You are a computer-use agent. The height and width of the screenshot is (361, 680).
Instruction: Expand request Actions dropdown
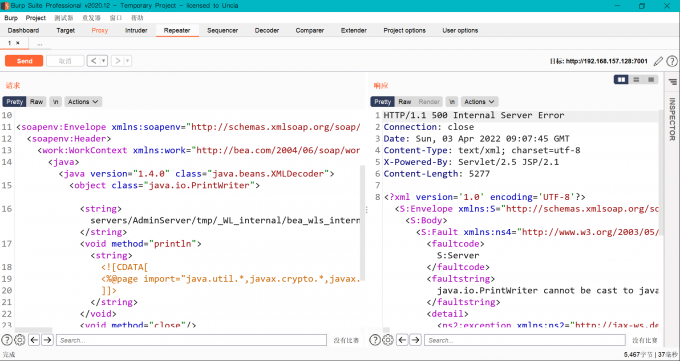click(x=83, y=102)
